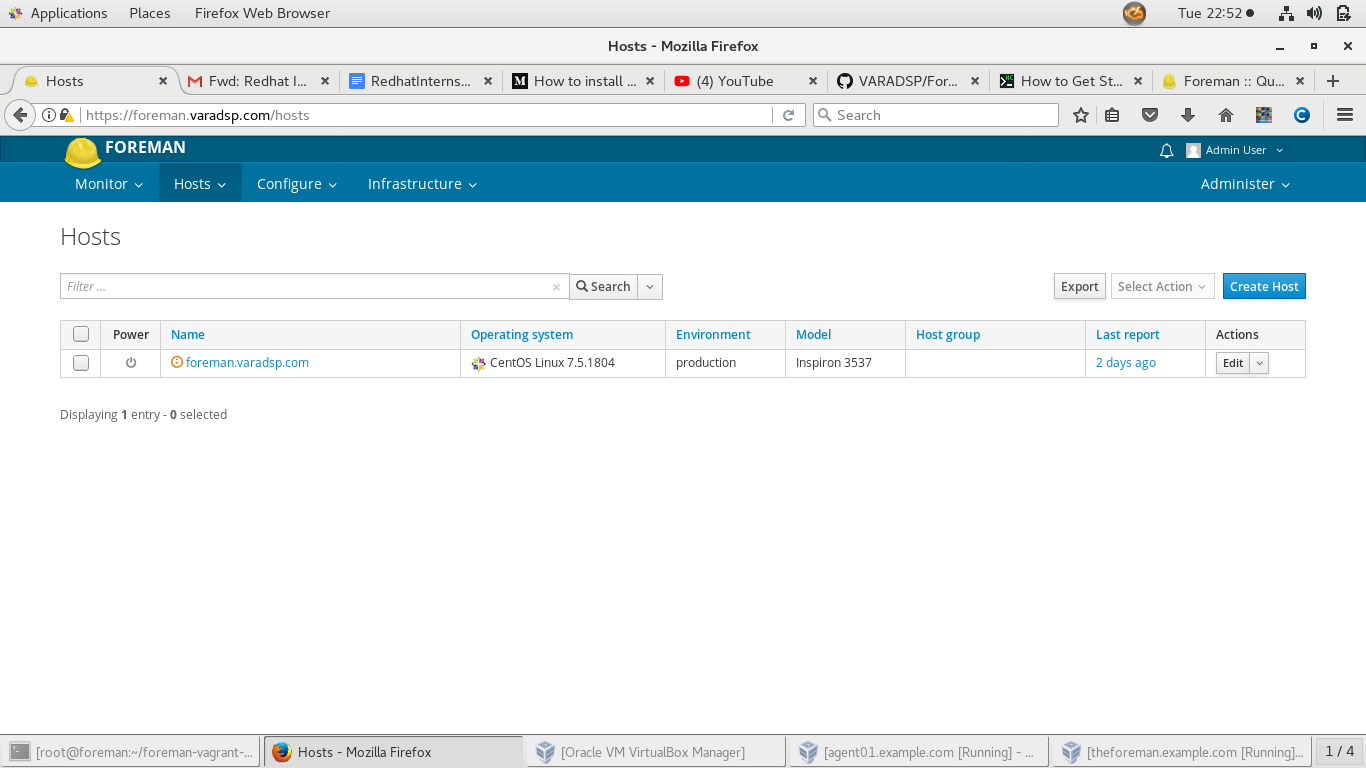Viewport: 1366px width, 768px height.
Task: Open the volume tray icon
Action: (x=1314, y=13)
